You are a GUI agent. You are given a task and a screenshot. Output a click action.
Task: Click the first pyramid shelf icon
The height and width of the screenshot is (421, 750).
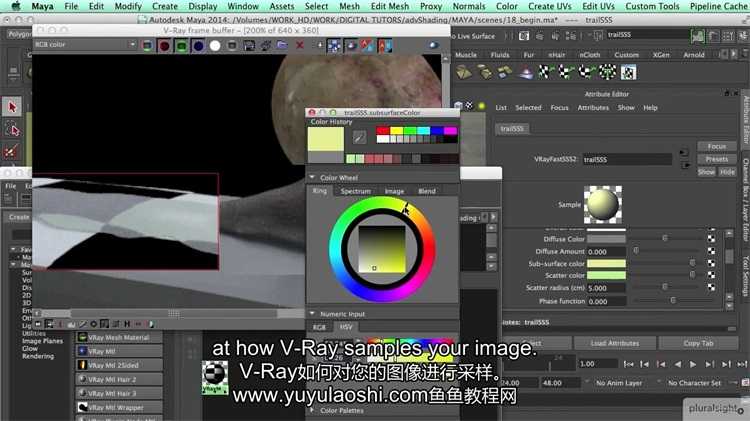click(x=463, y=73)
